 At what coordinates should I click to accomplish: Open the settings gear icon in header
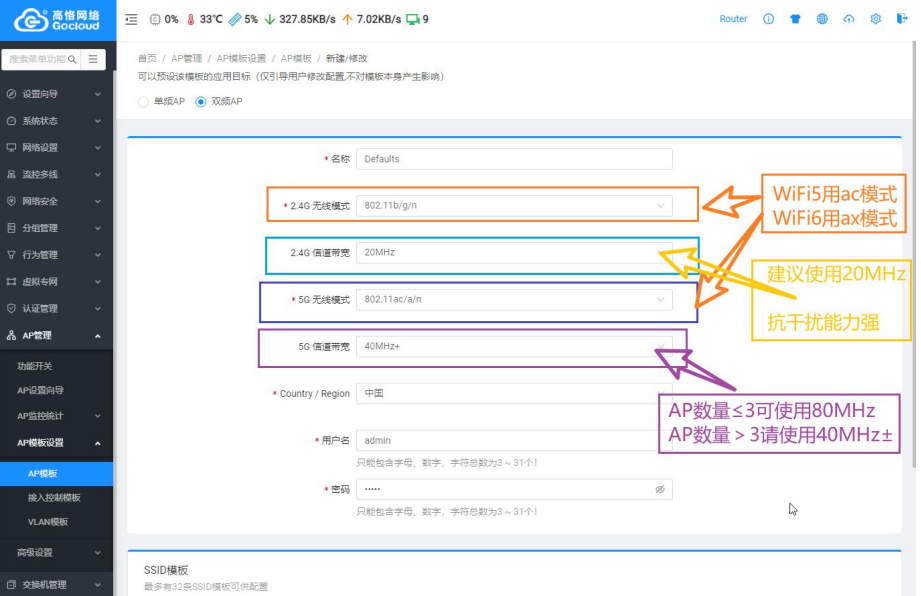875,19
